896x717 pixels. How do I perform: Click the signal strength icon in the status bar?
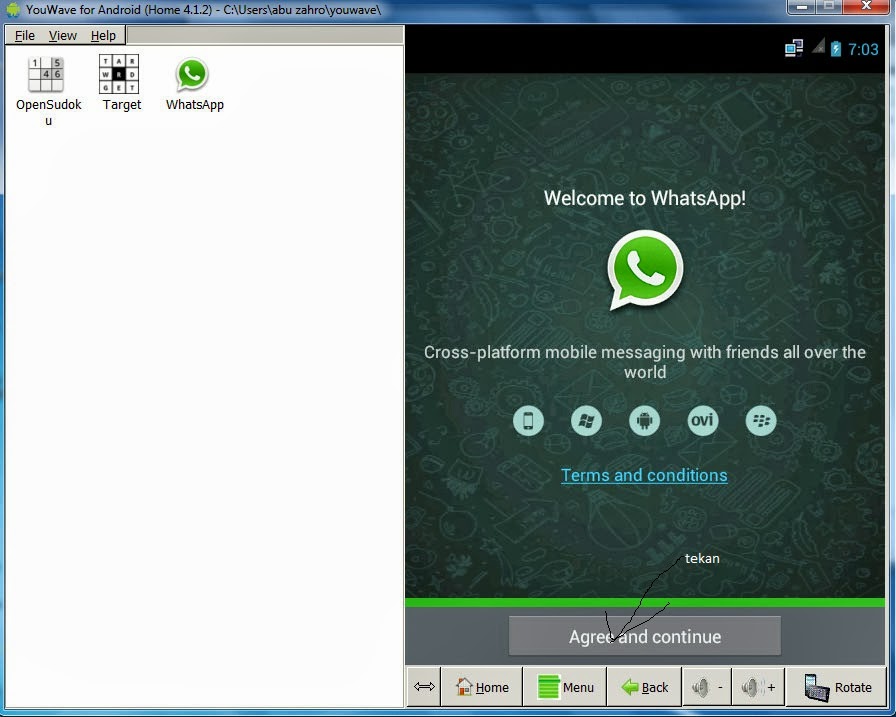(818, 47)
